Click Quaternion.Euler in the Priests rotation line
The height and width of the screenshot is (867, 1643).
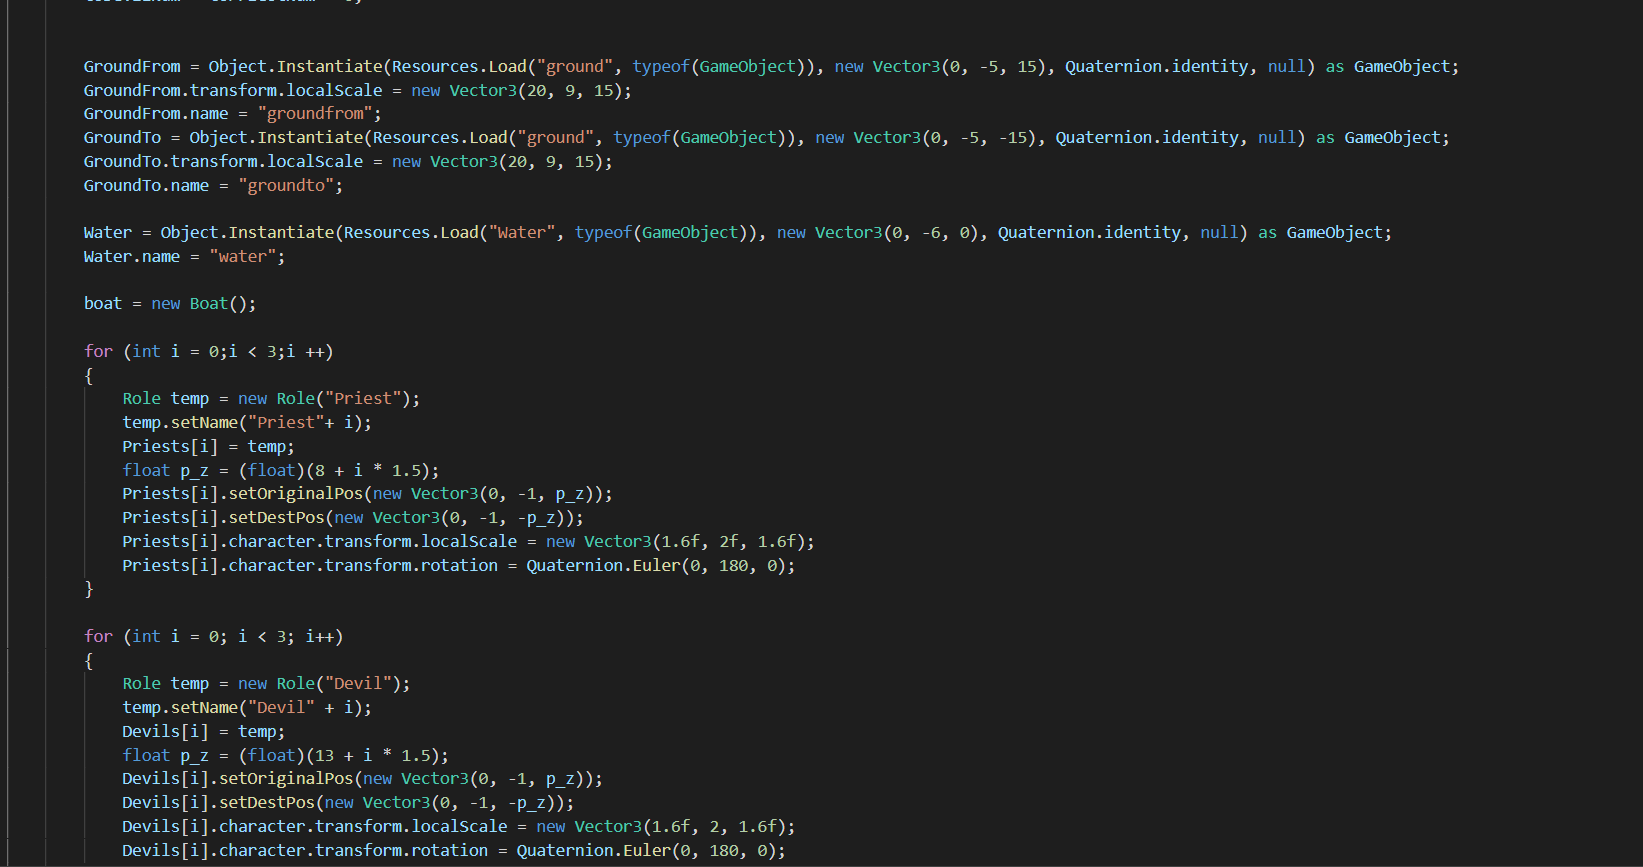pyautogui.click(x=603, y=566)
